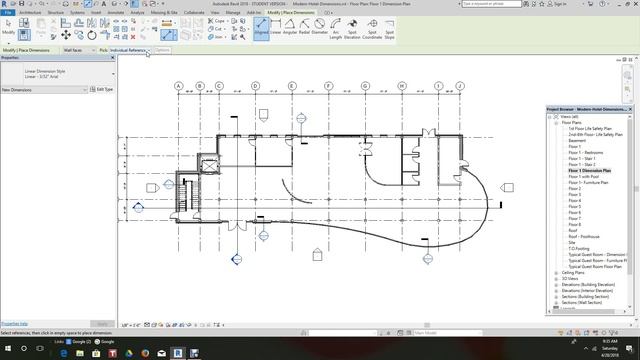Click Sign In in title bar
The image size is (640, 360).
click(x=557, y=4)
